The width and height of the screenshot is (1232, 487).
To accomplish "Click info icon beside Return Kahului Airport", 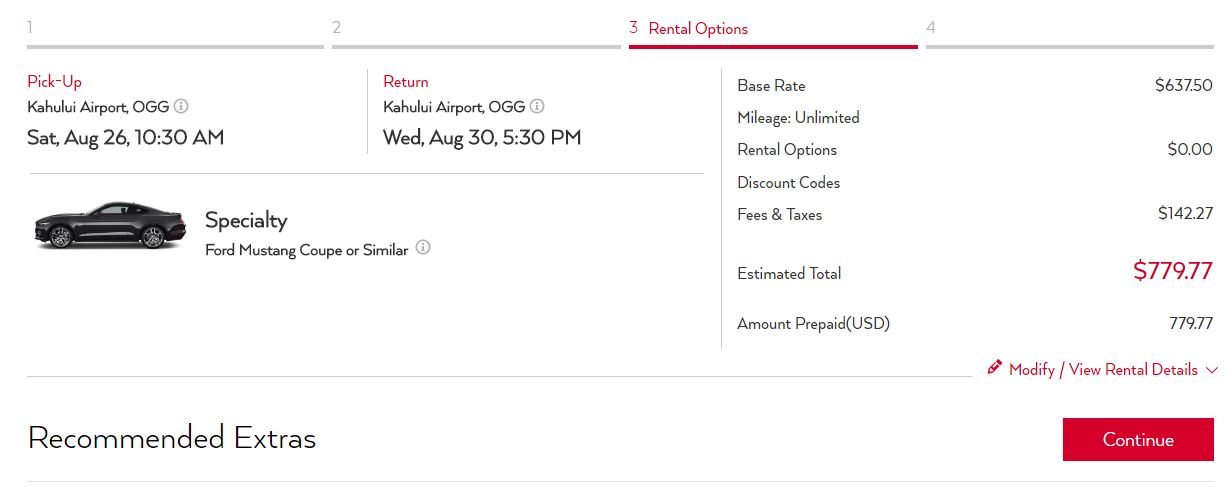I will 537,106.
